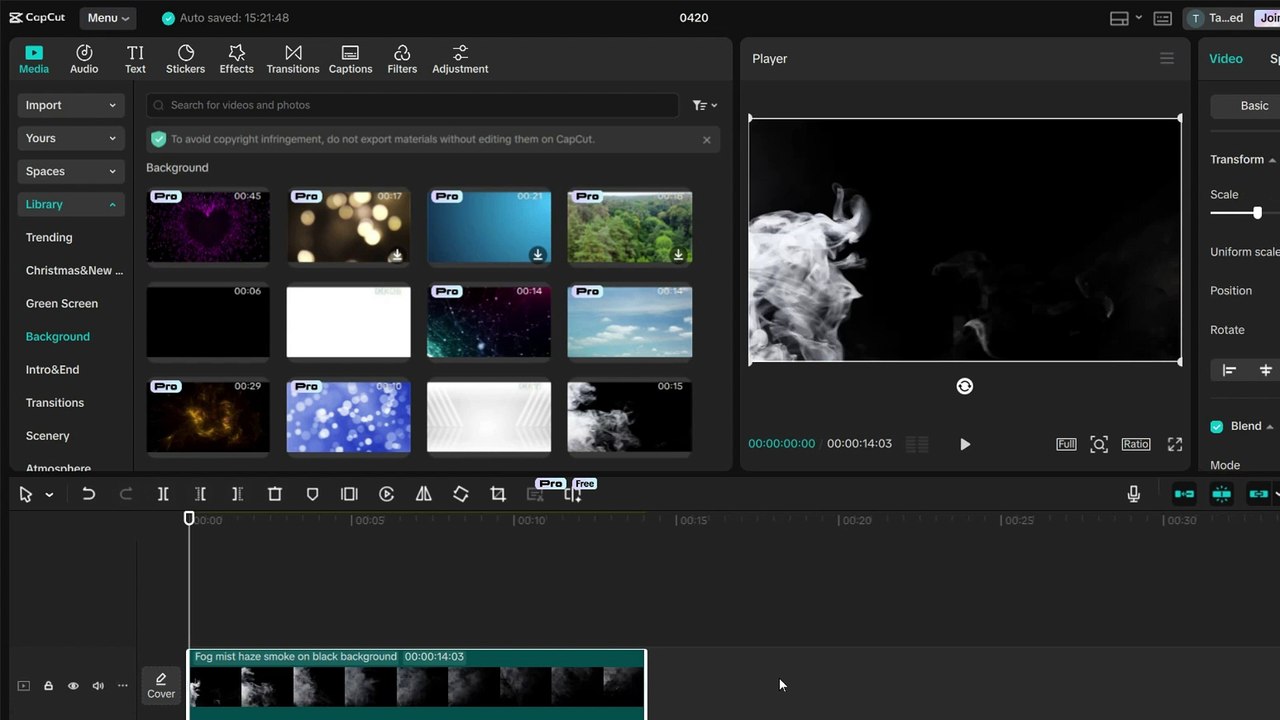The image size is (1280, 720).
Task: Click the Cover button
Action: pyautogui.click(x=161, y=686)
